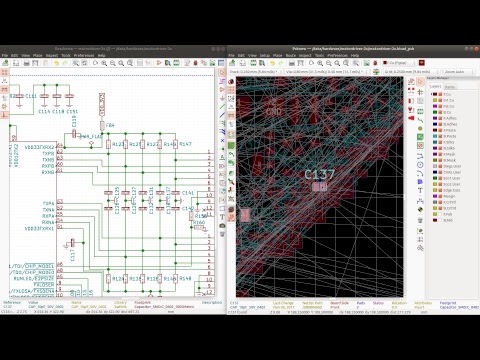Toggle visibility checkbox of F.Paste layer
The height and width of the screenshot is (360, 480).
(x=440, y=130)
